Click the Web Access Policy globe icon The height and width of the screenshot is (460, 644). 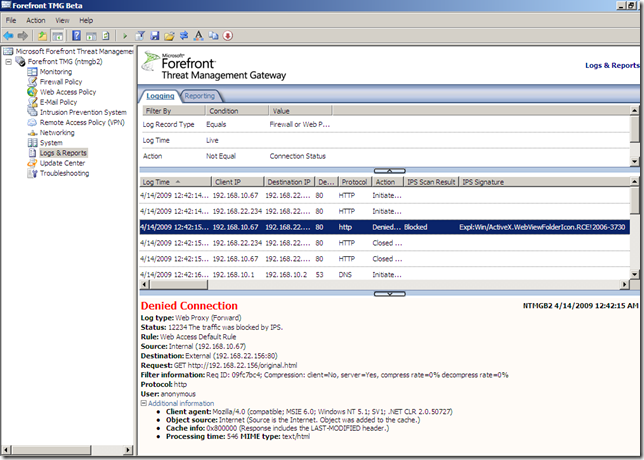tap(32, 92)
